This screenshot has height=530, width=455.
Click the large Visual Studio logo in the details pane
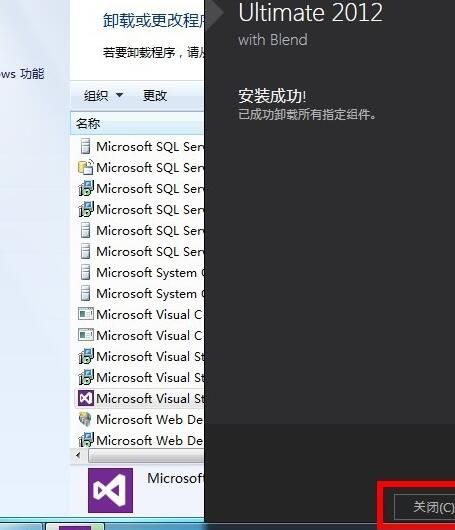pyautogui.click(x=110, y=490)
